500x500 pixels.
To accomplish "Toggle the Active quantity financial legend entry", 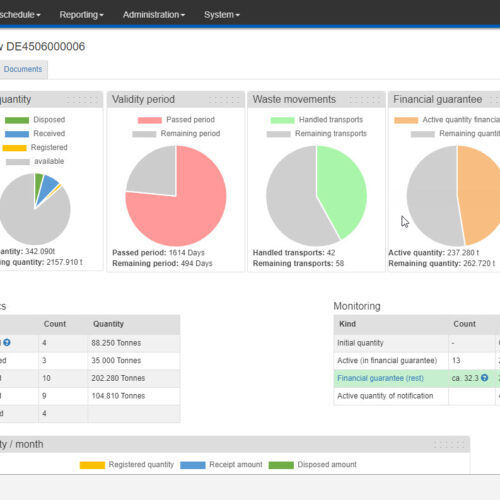I will pos(447,120).
